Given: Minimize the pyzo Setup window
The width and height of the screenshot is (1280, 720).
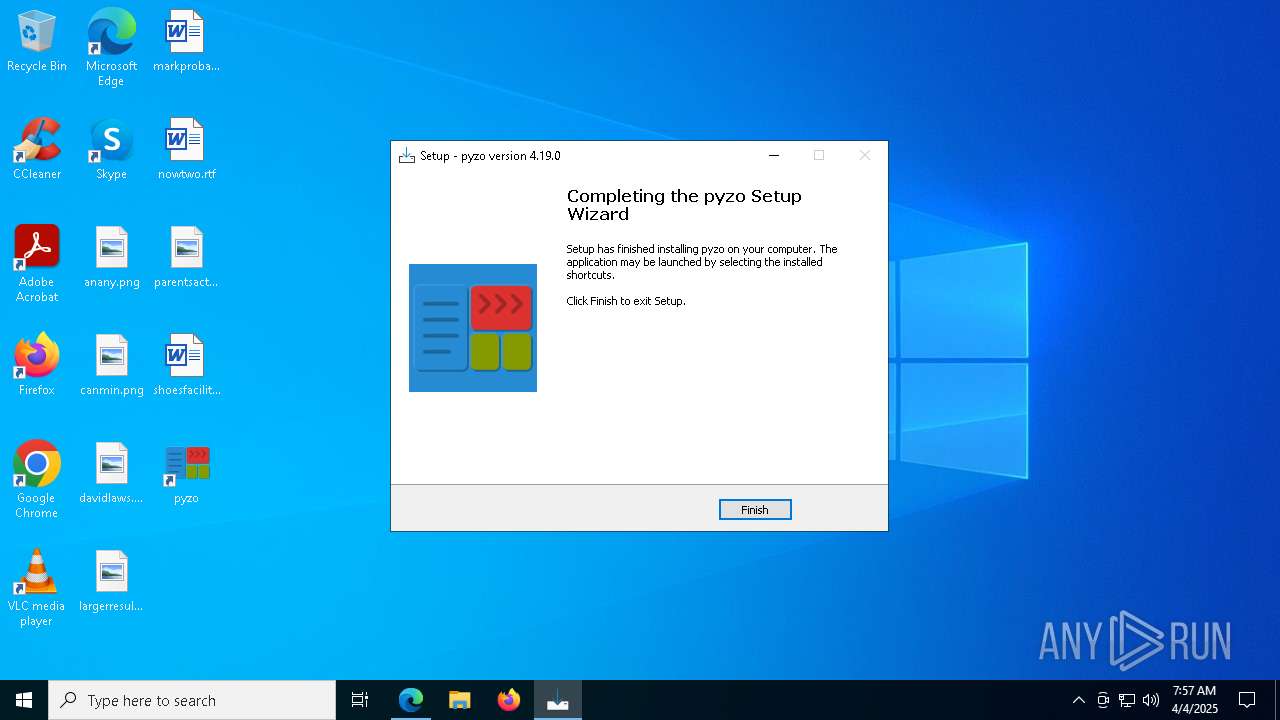Looking at the screenshot, I should [773, 156].
